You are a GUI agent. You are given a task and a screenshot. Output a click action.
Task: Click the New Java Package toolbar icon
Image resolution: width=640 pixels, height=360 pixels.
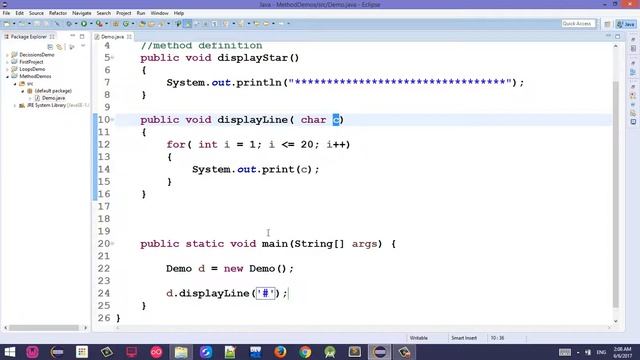coord(116,24)
